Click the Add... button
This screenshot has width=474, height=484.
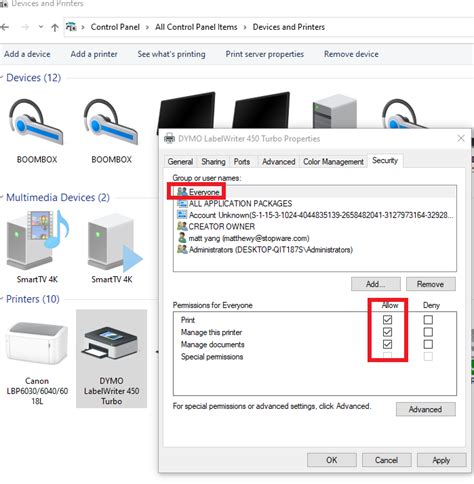[x=376, y=284]
